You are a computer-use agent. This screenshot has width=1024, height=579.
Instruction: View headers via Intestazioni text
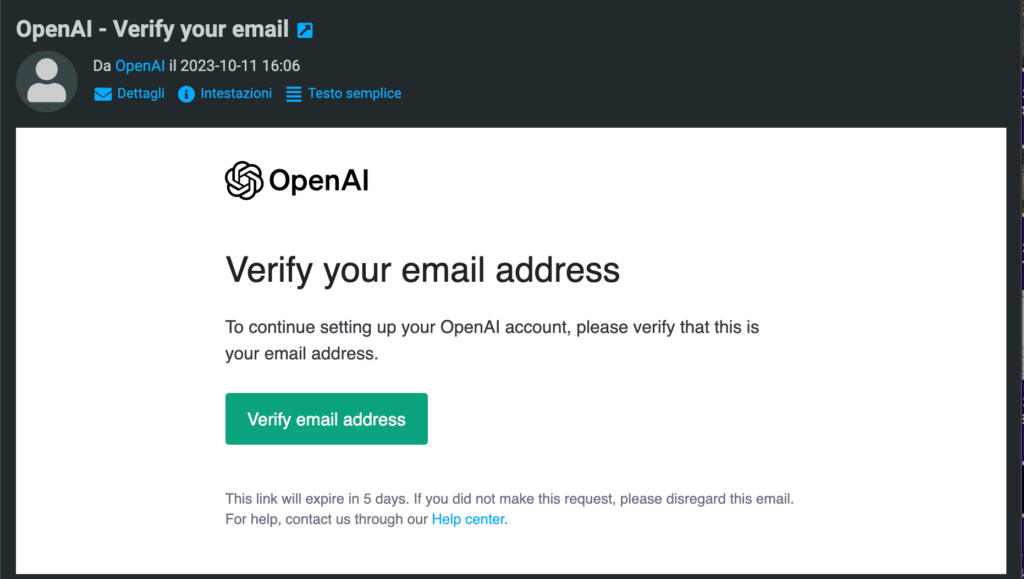236,93
